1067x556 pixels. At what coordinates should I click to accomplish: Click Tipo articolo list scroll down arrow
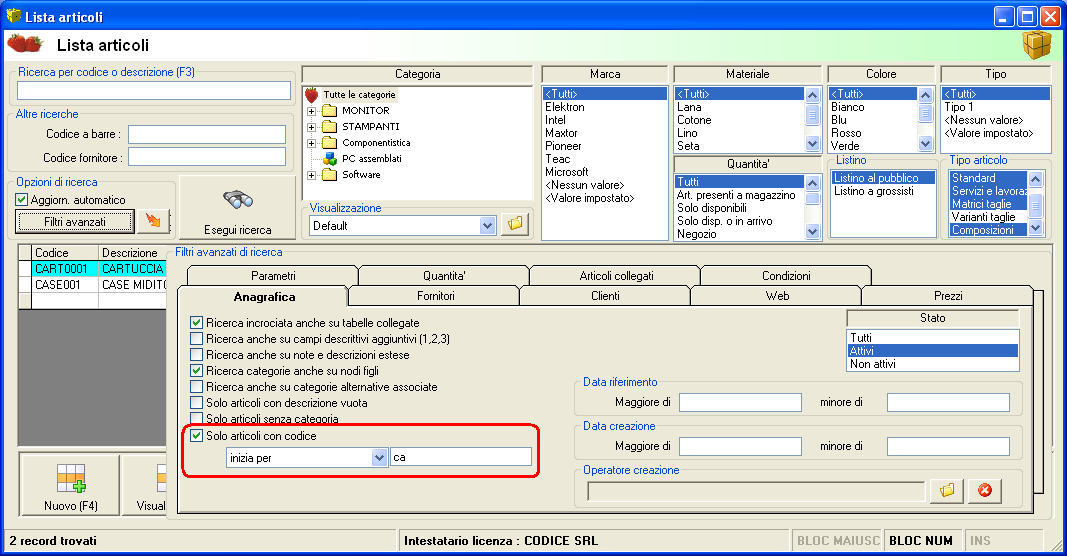tap(1036, 228)
